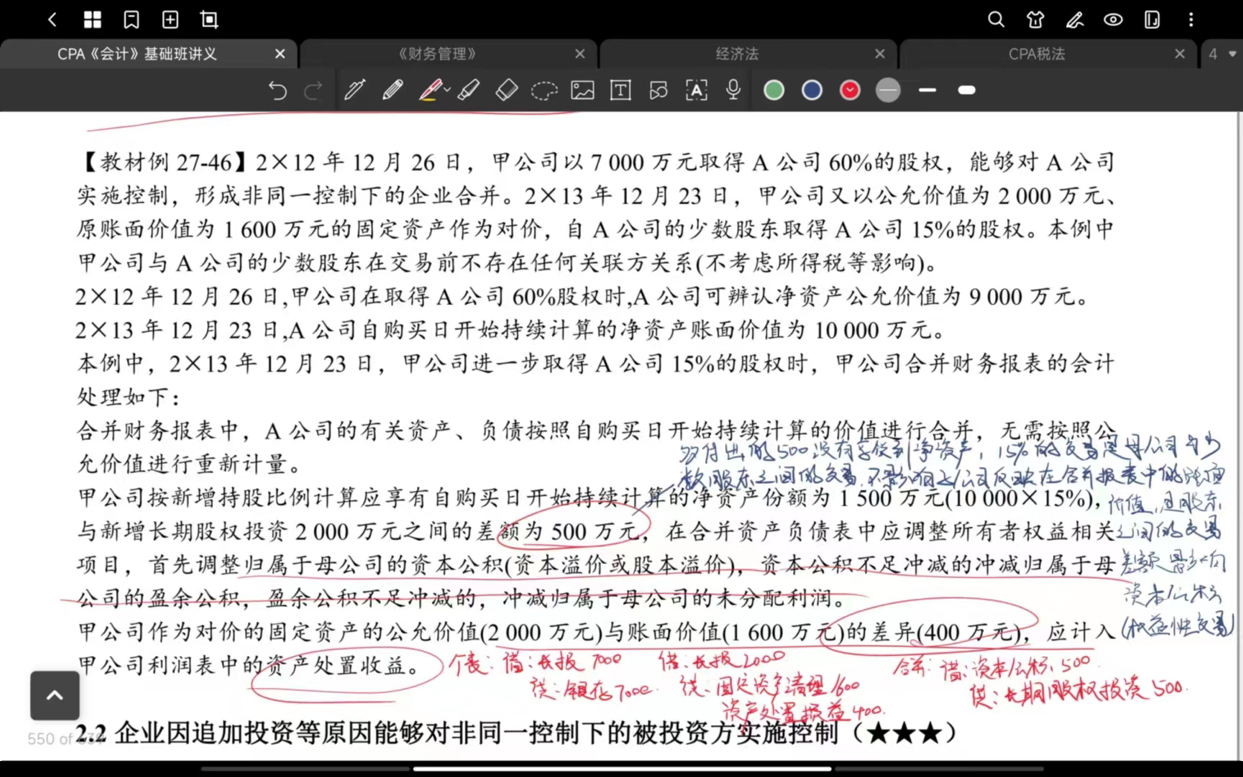Expand the highlighter tool options
Screen dimensions: 1243x777
(x=448, y=90)
